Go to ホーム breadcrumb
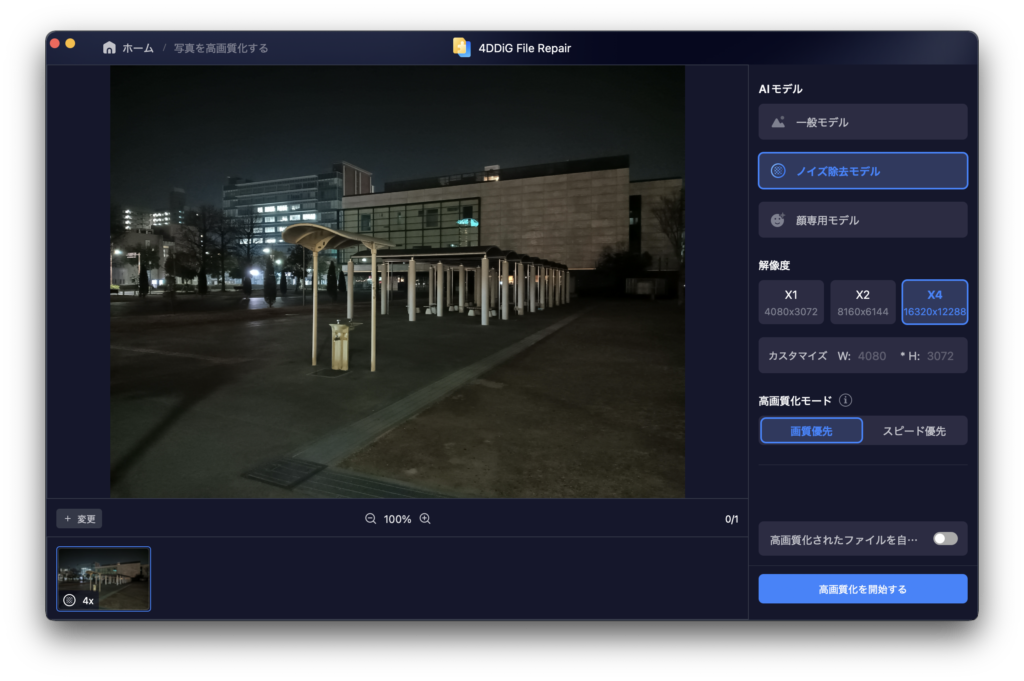The height and width of the screenshot is (681, 1024). [x=138, y=48]
